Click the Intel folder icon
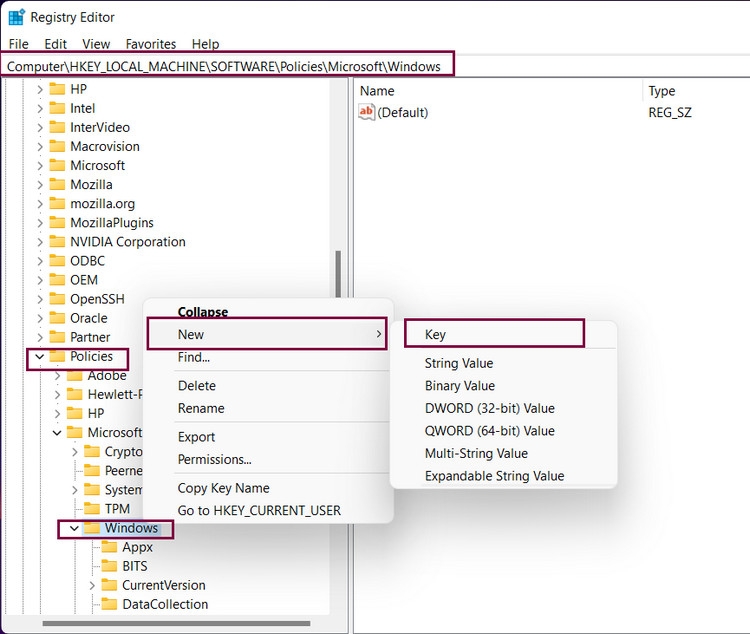Screen dimensions: 750x634 point(57,108)
